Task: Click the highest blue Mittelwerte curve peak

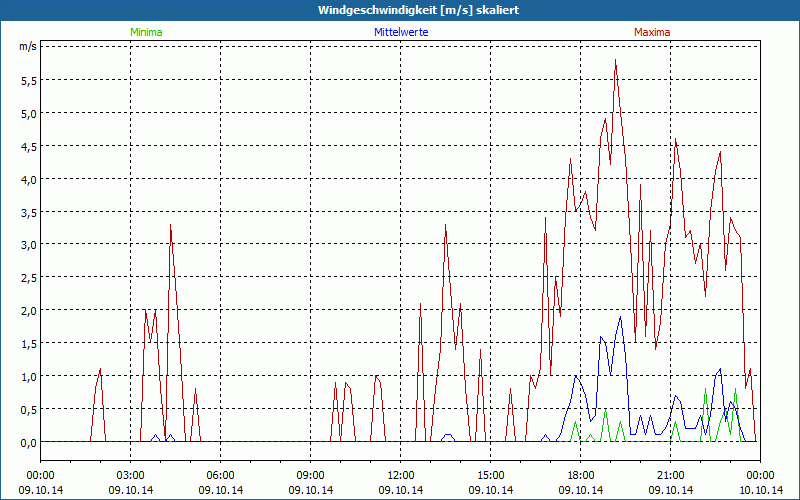Action: pos(620,318)
